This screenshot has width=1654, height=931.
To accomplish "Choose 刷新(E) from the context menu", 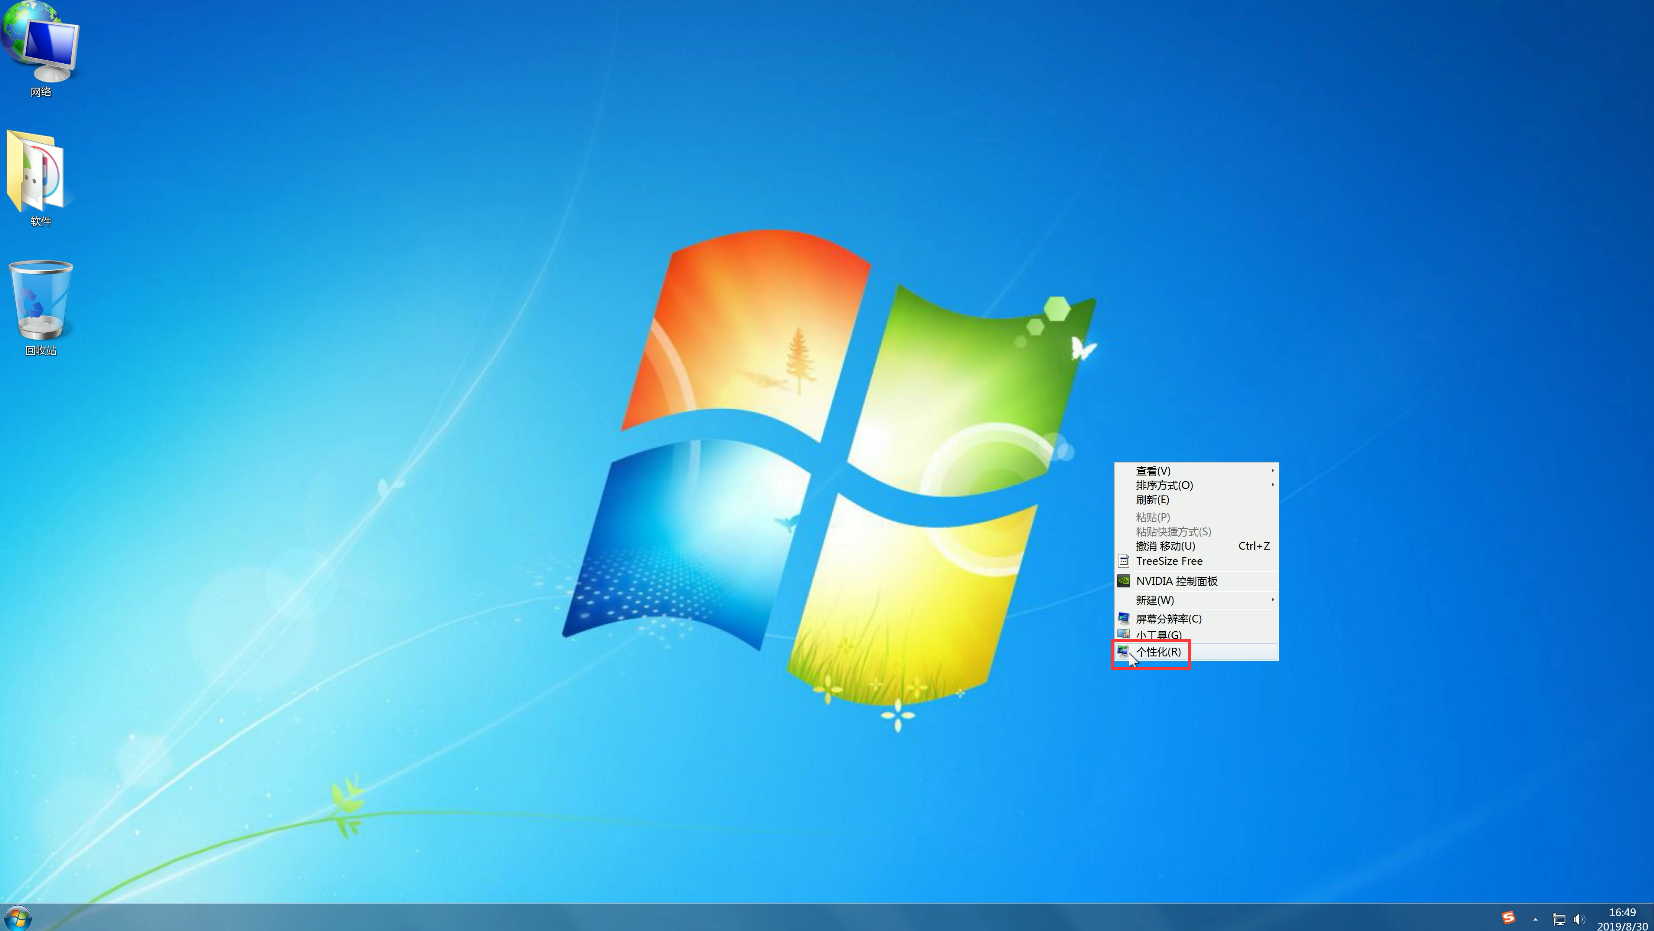I will 1196,500.
